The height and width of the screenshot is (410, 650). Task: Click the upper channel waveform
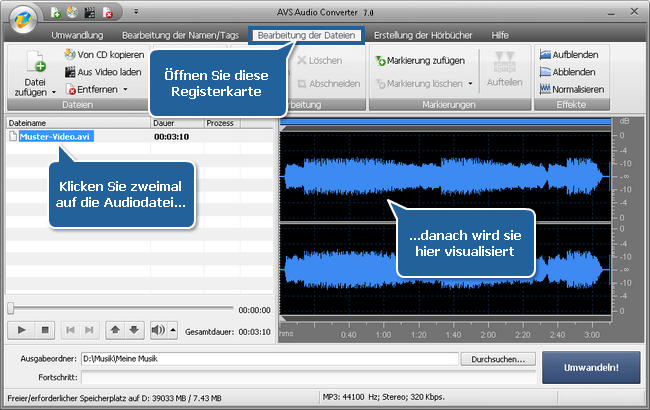click(445, 177)
